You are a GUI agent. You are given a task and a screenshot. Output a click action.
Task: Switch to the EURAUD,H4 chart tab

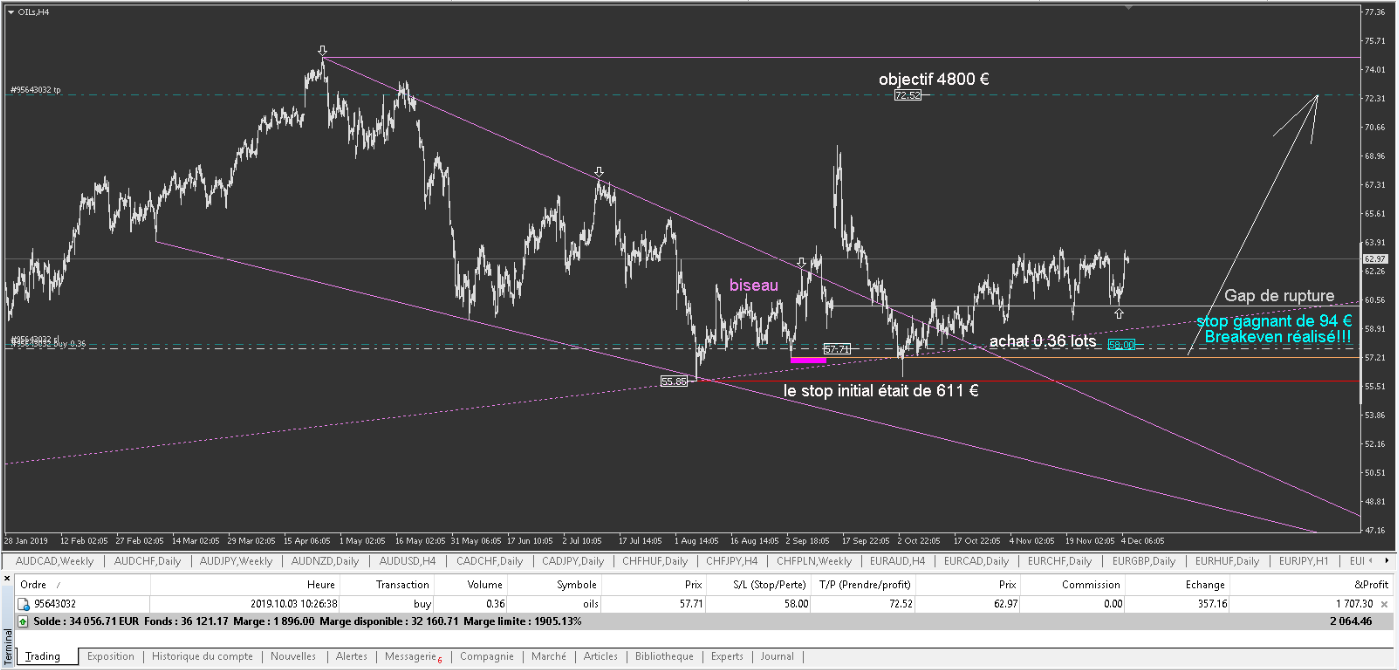click(897, 561)
